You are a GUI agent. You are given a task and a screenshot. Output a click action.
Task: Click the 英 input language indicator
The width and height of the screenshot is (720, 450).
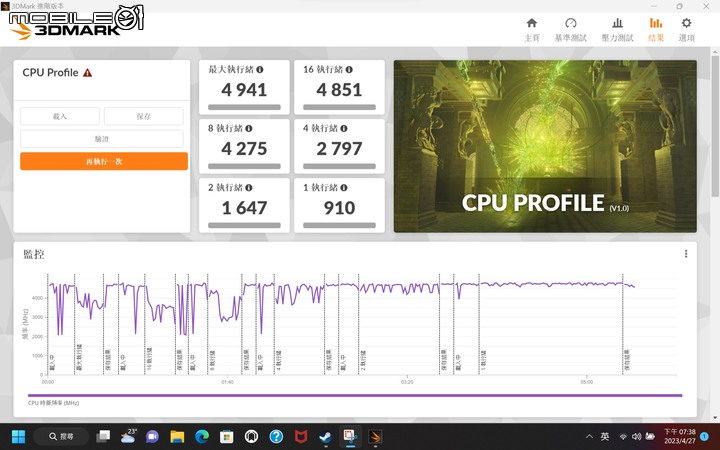(605, 437)
